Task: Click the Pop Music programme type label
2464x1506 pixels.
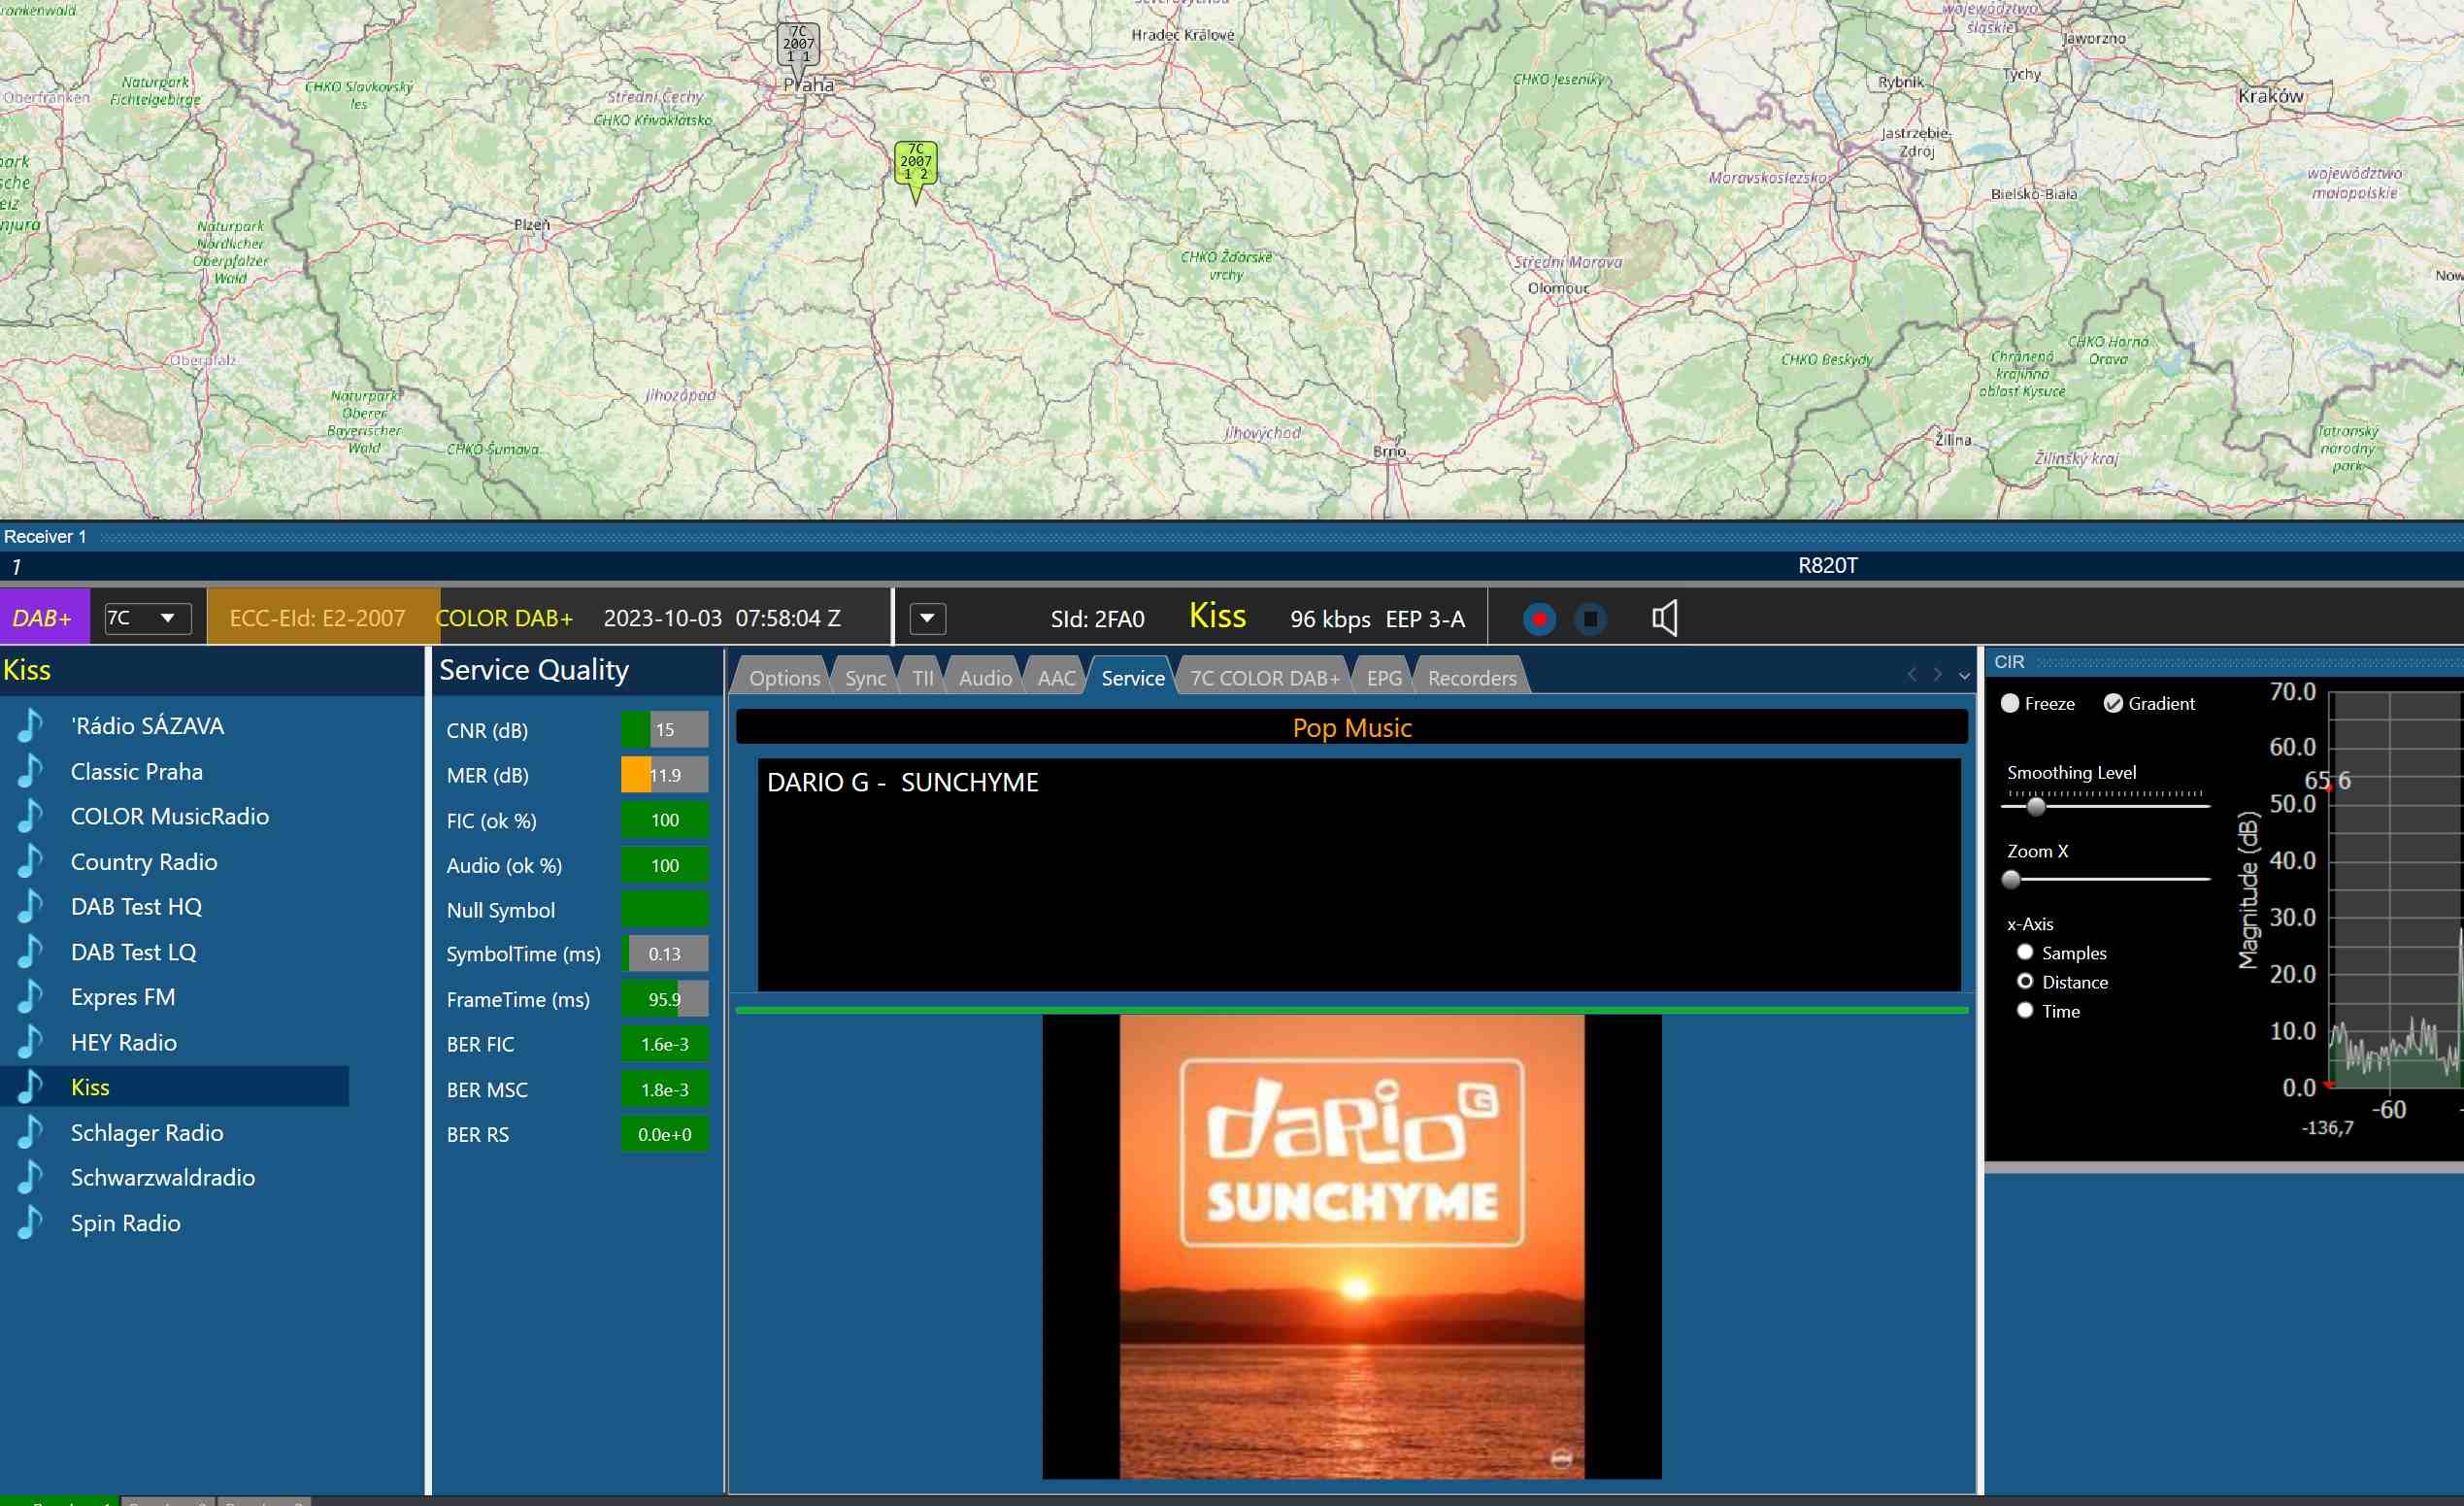Action: (x=1352, y=727)
